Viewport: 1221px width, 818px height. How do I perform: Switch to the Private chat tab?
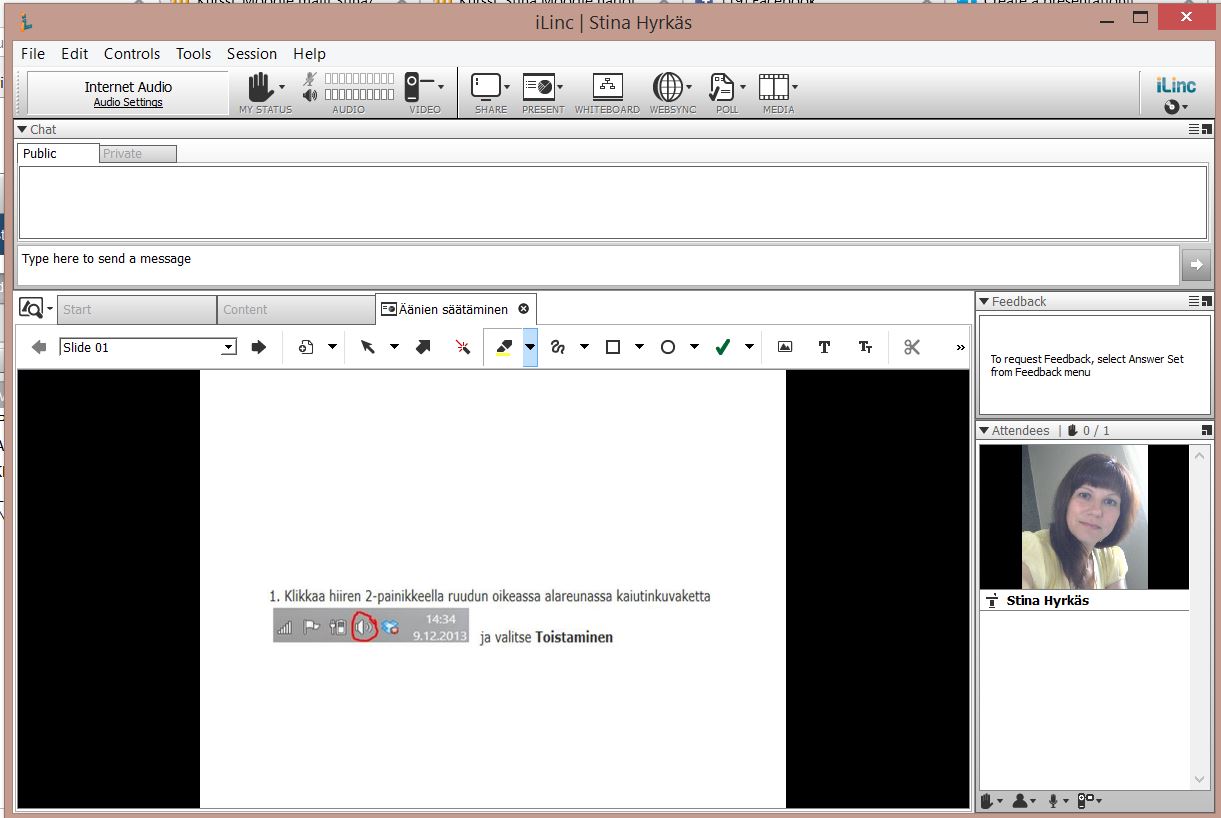pos(138,154)
